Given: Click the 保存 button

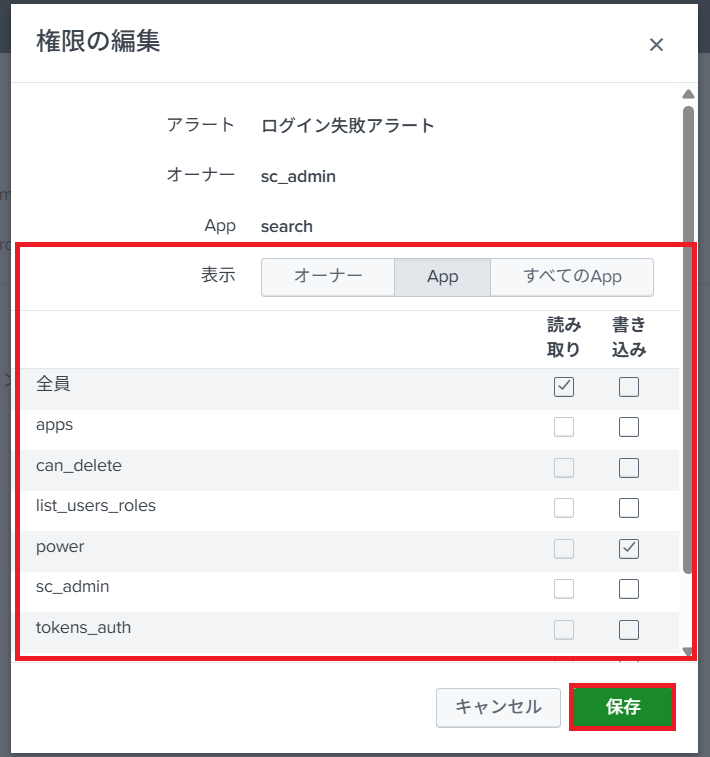Looking at the screenshot, I should (622, 707).
